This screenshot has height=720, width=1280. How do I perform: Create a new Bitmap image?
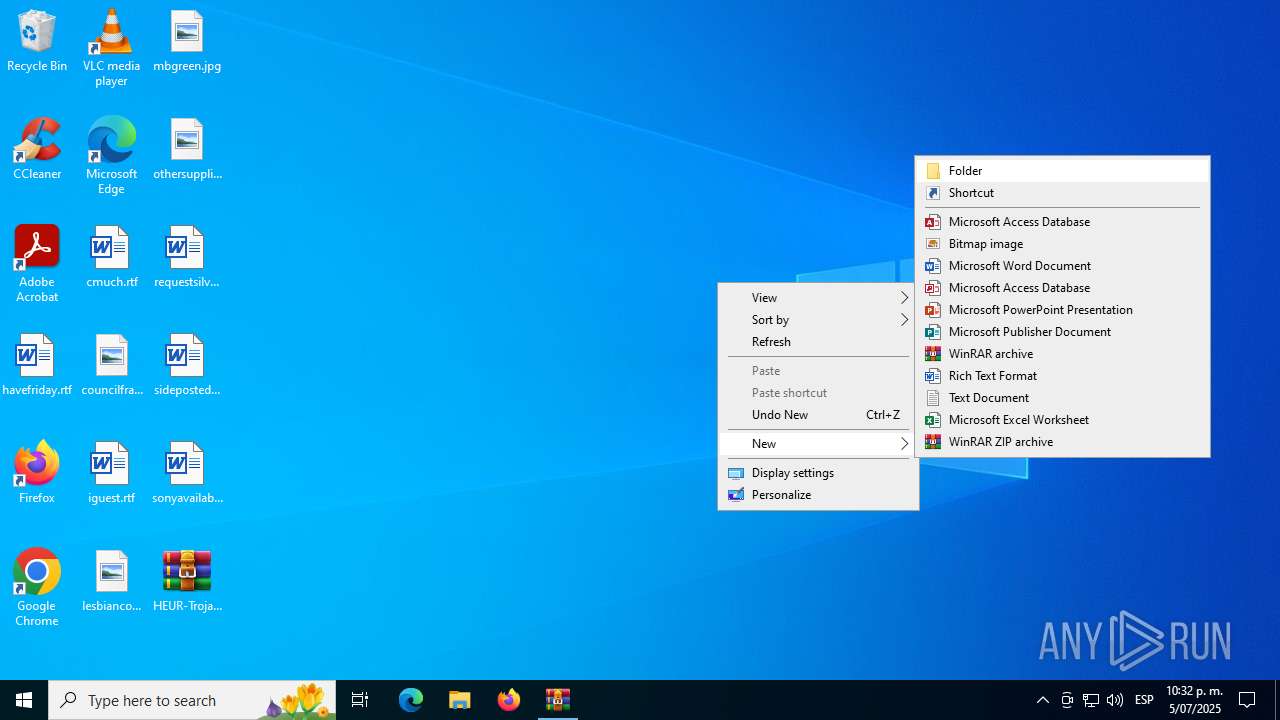coord(1062,244)
